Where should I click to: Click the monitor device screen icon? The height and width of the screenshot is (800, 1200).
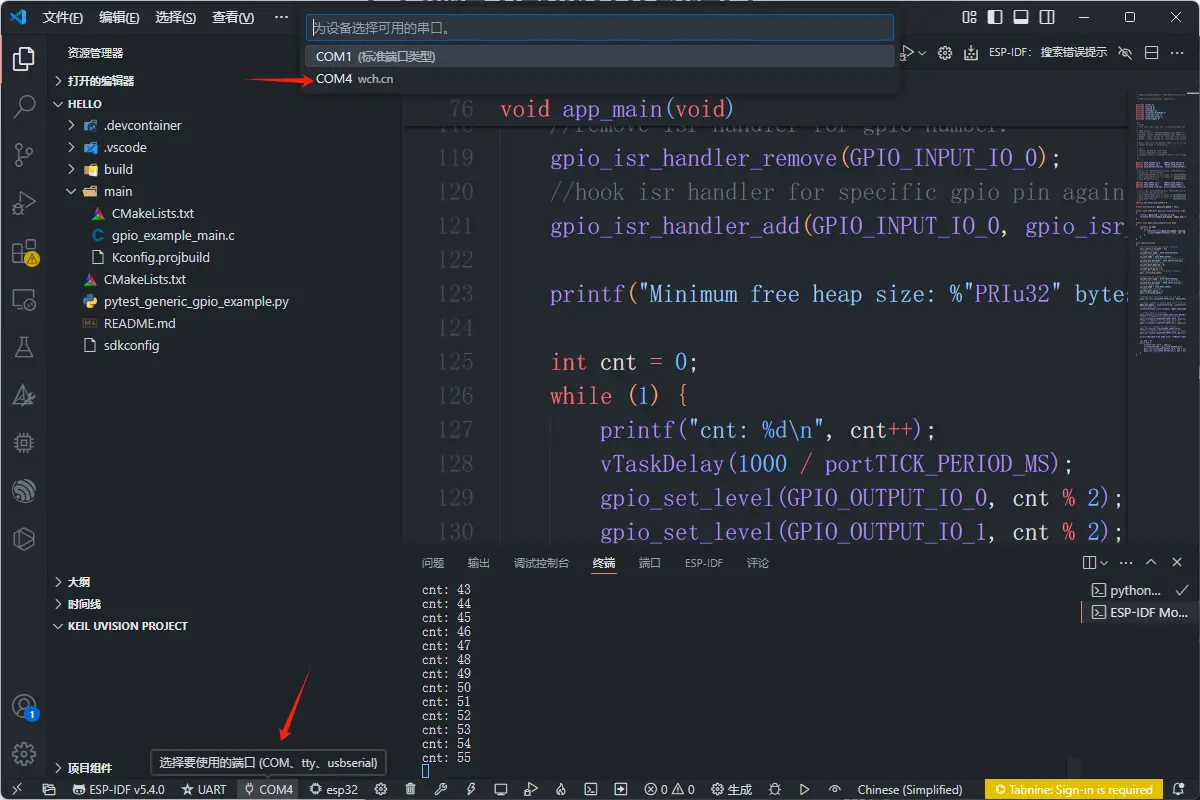501,789
